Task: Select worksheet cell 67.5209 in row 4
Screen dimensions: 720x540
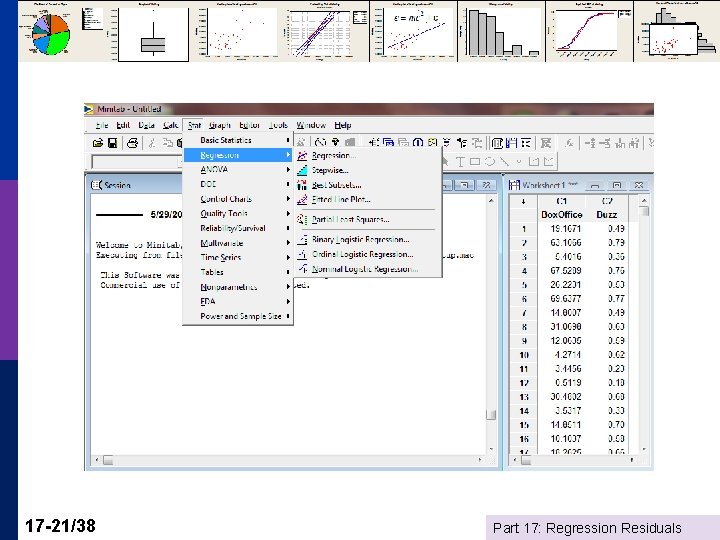Action: click(x=562, y=271)
